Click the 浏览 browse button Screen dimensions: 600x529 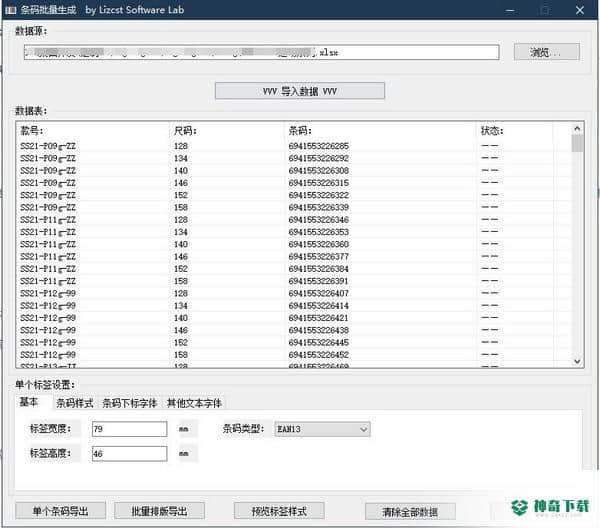pos(546,52)
